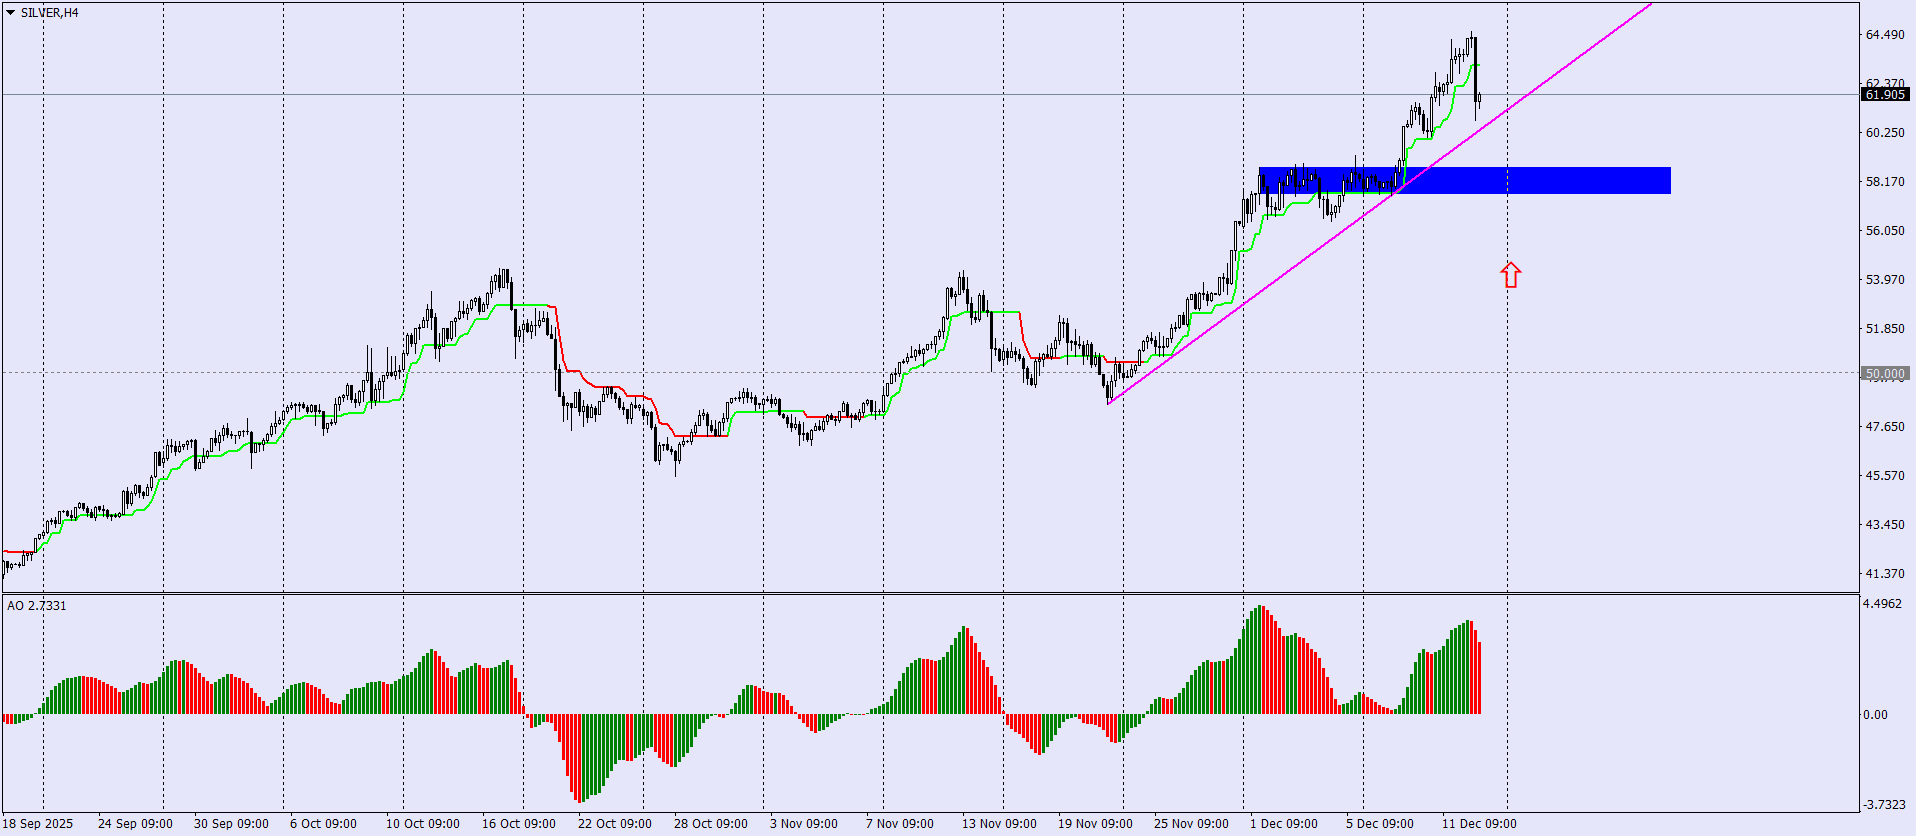Click the 16 Oct 09:00 time label

coord(519,824)
